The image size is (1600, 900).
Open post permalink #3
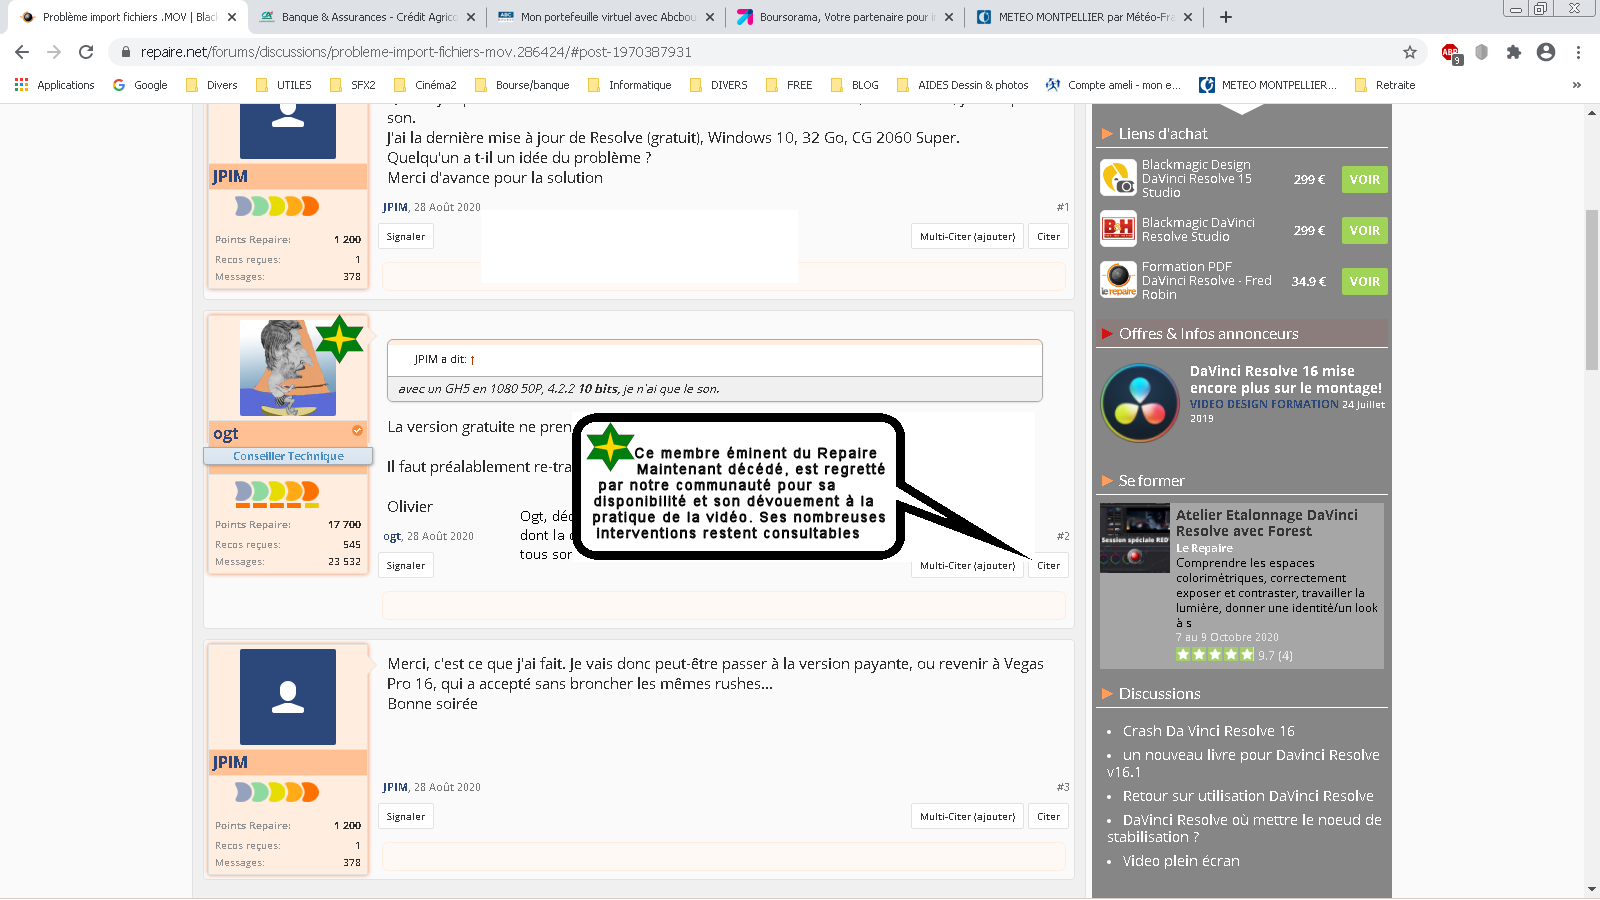(1063, 788)
